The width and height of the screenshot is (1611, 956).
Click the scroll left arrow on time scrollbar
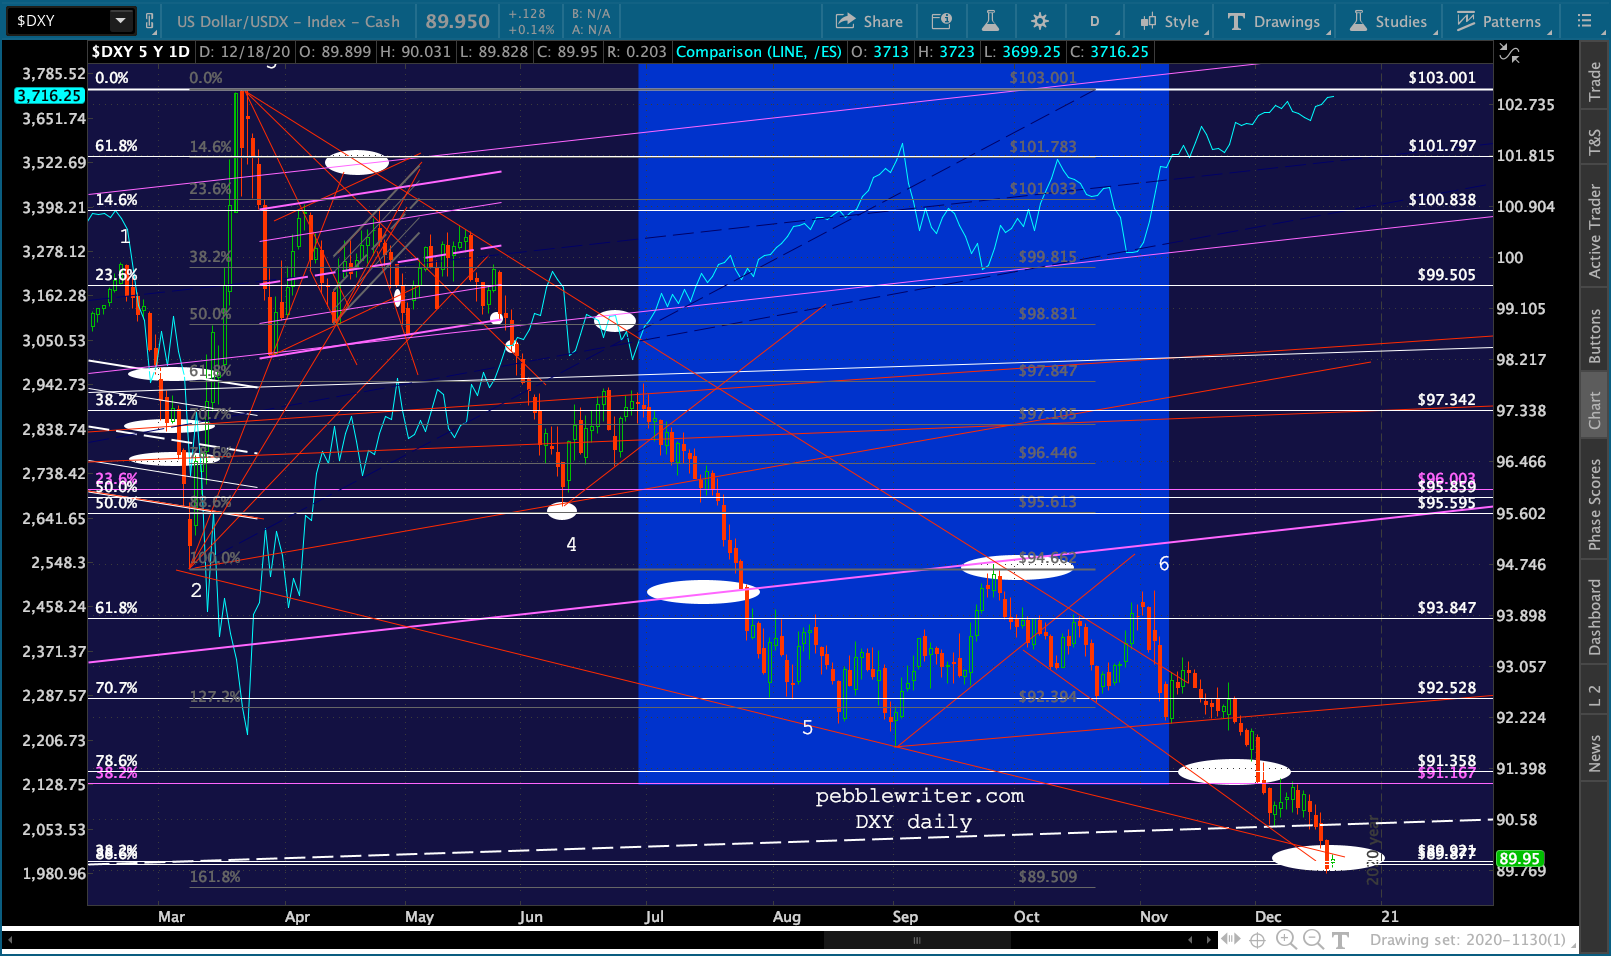click(1190, 940)
